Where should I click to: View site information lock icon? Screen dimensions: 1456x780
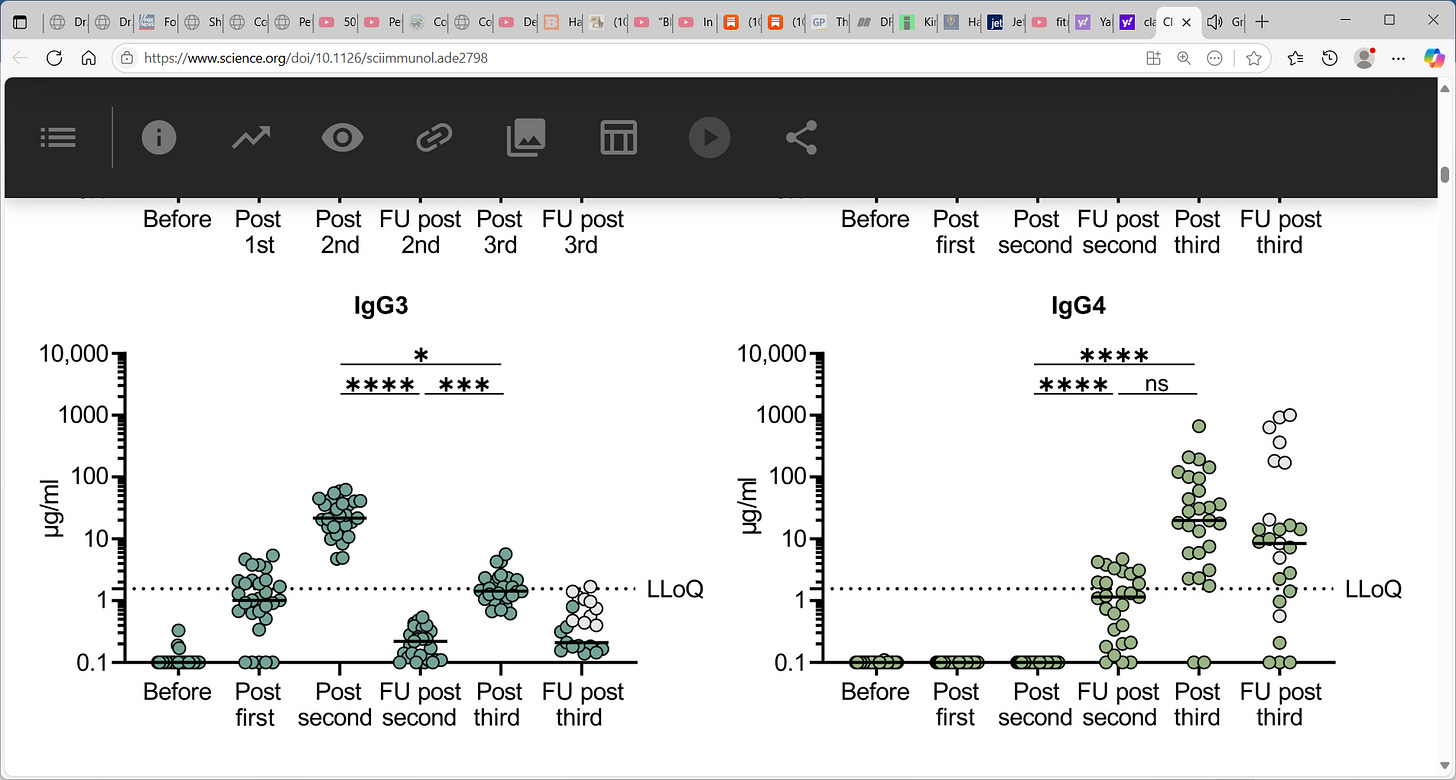click(x=127, y=59)
